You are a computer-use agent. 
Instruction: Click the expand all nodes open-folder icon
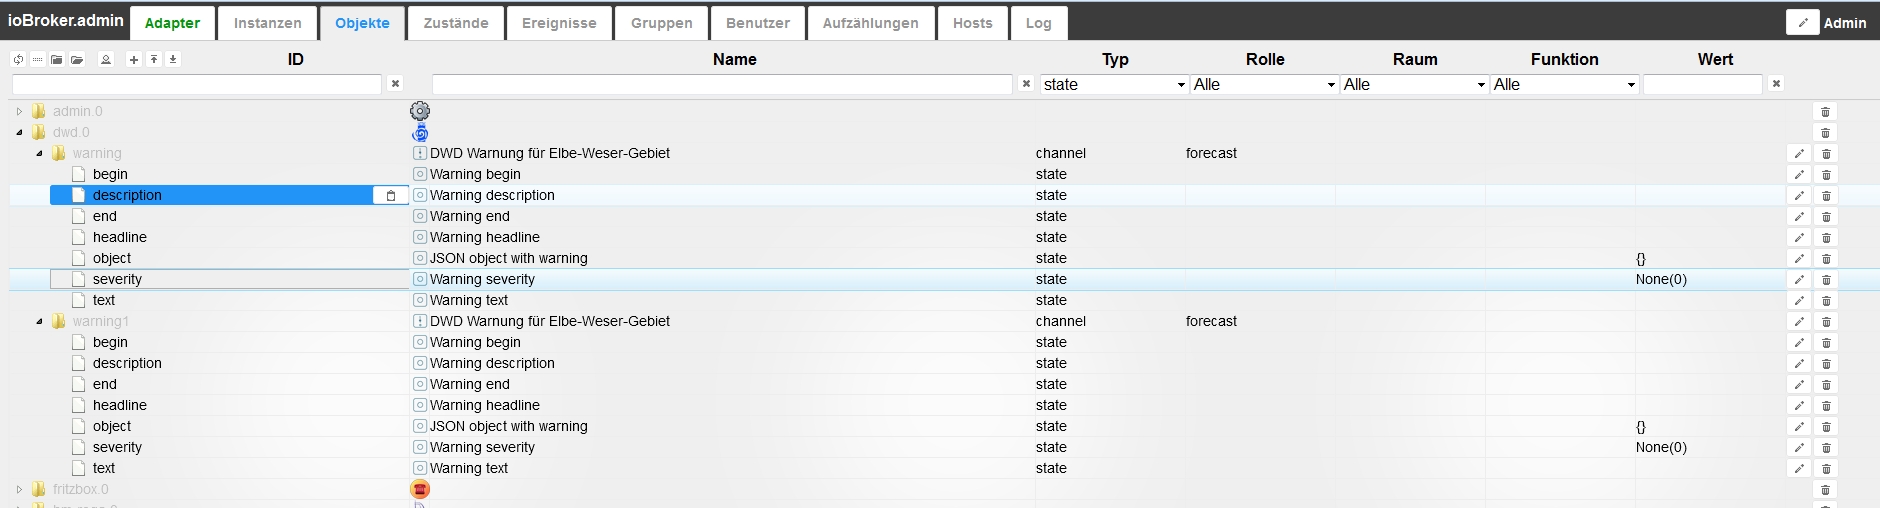(x=77, y=59)
